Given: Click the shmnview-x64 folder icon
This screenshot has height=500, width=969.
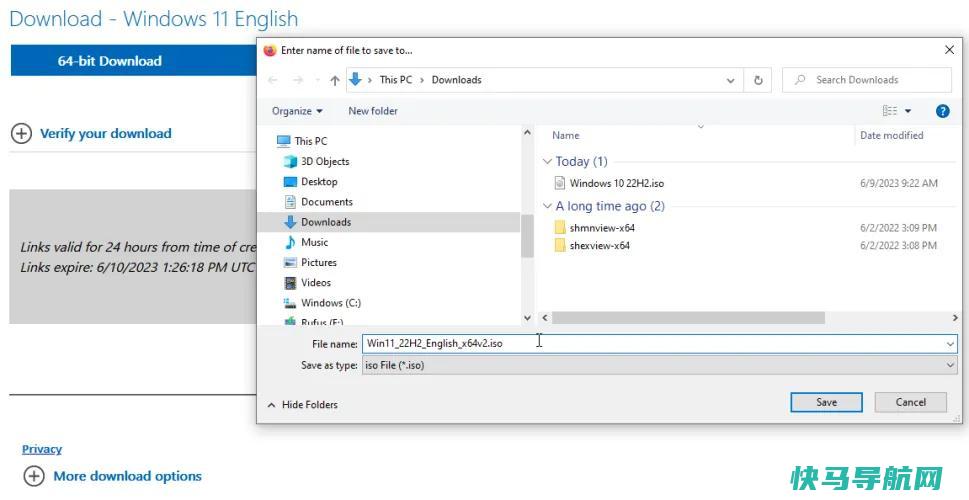Looking at the screenshot, I should tap(560, 227).
